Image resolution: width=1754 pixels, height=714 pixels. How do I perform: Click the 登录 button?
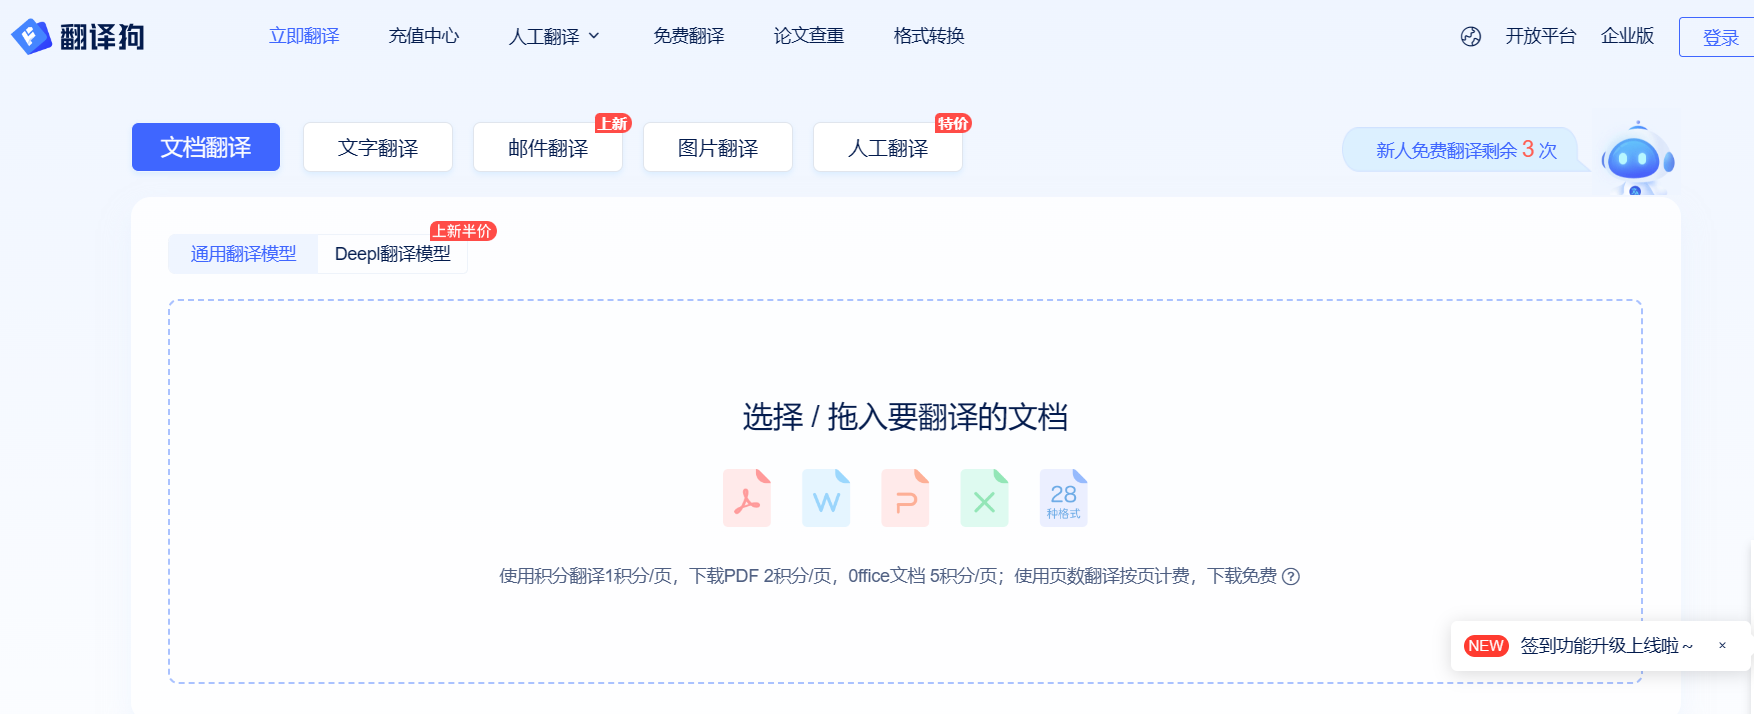[1720, 38]
